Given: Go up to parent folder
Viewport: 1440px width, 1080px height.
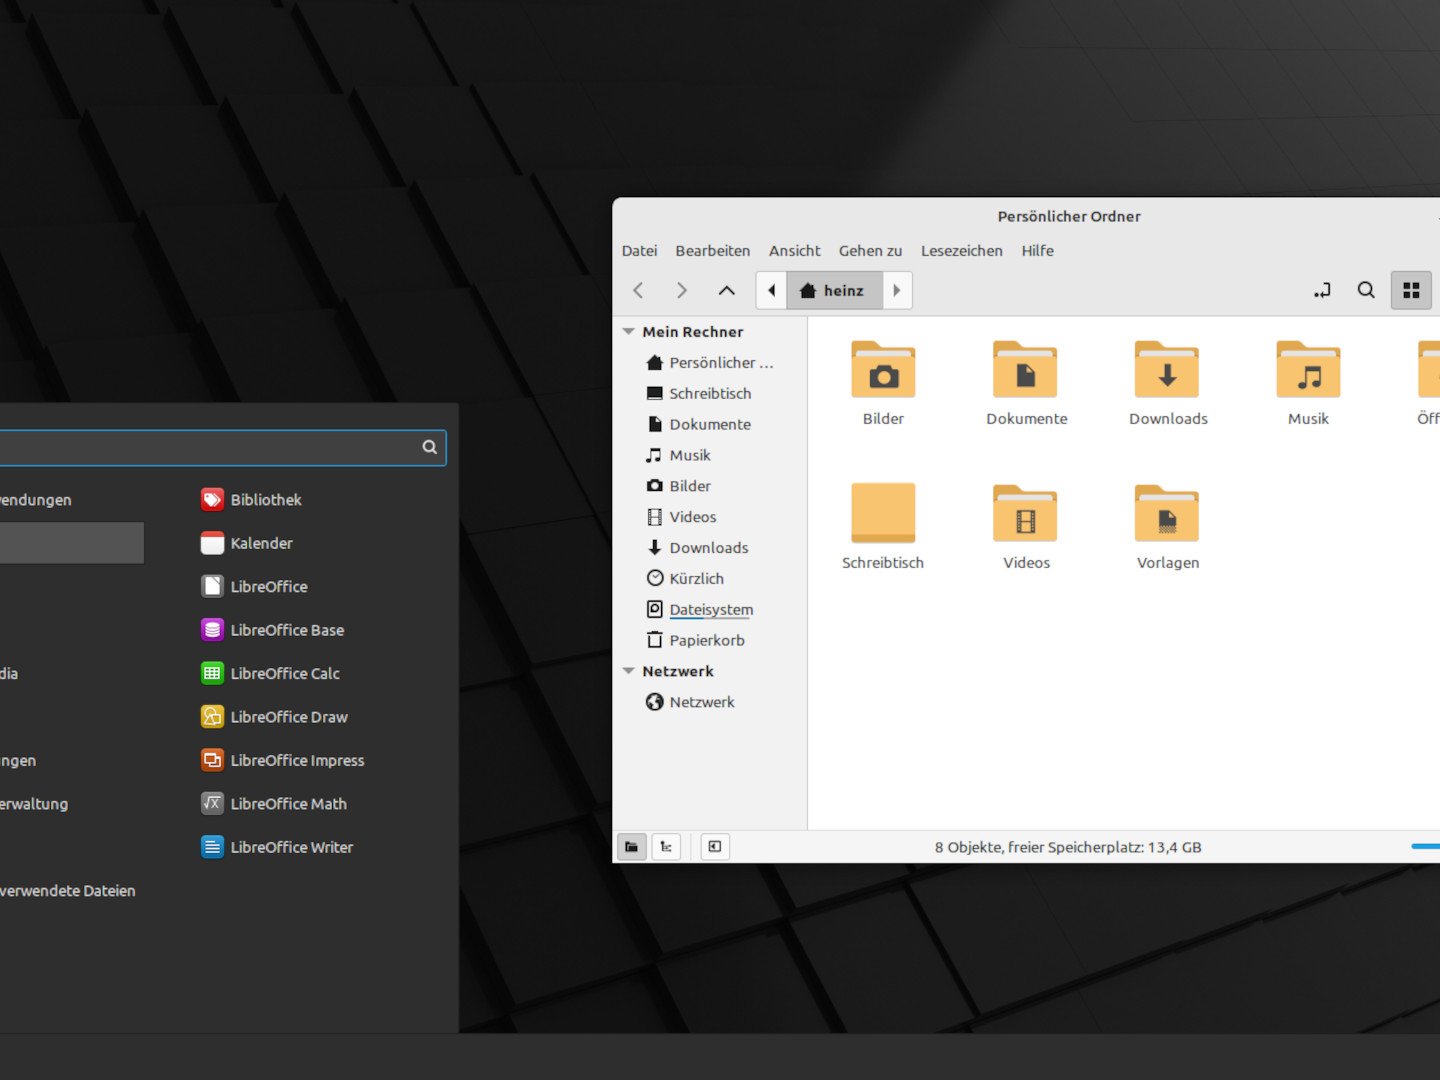Looking at the screenshot, I should pos(726,291).
